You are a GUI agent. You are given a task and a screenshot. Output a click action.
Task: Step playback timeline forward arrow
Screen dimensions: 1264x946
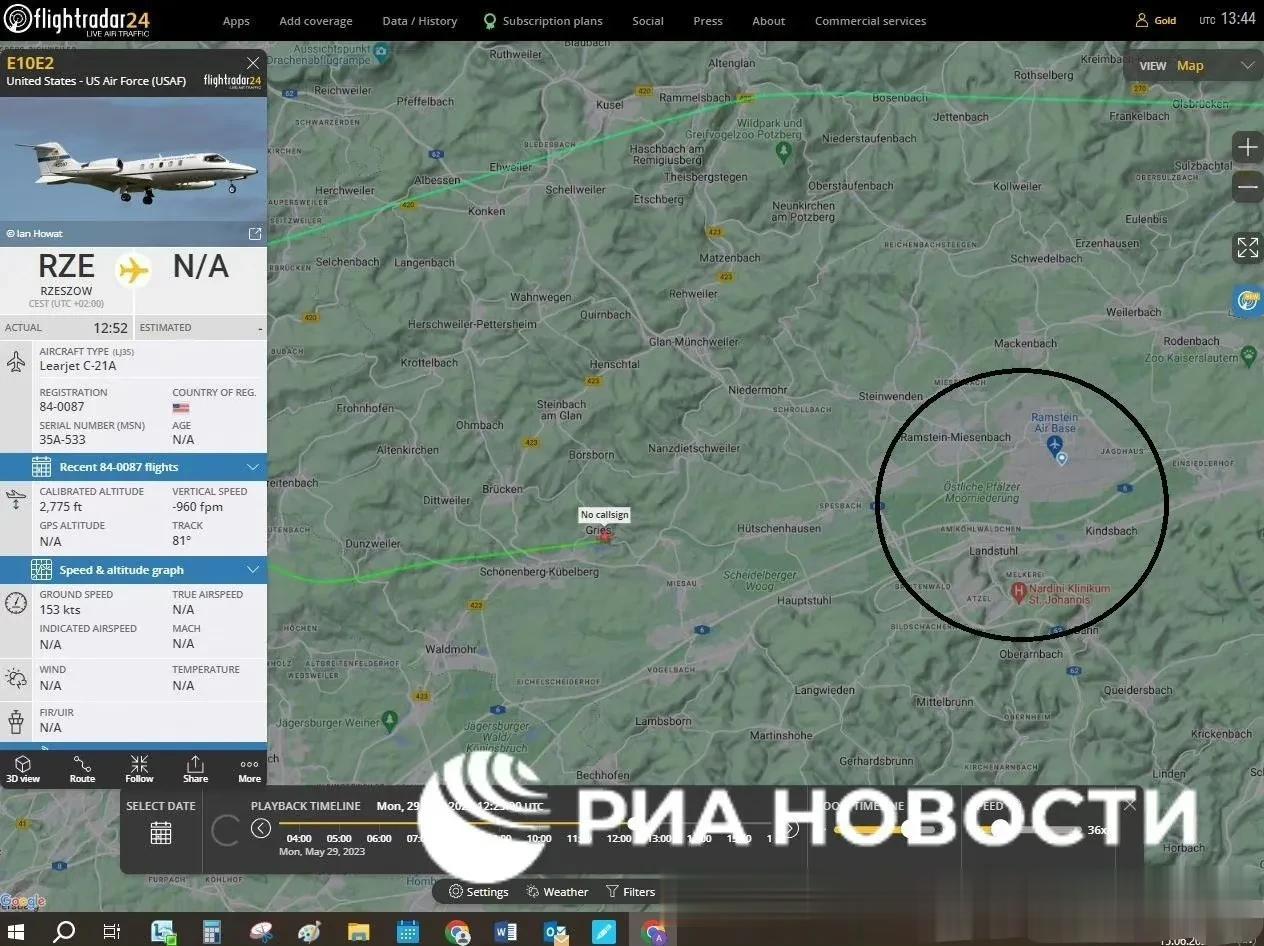pos(790,828)
